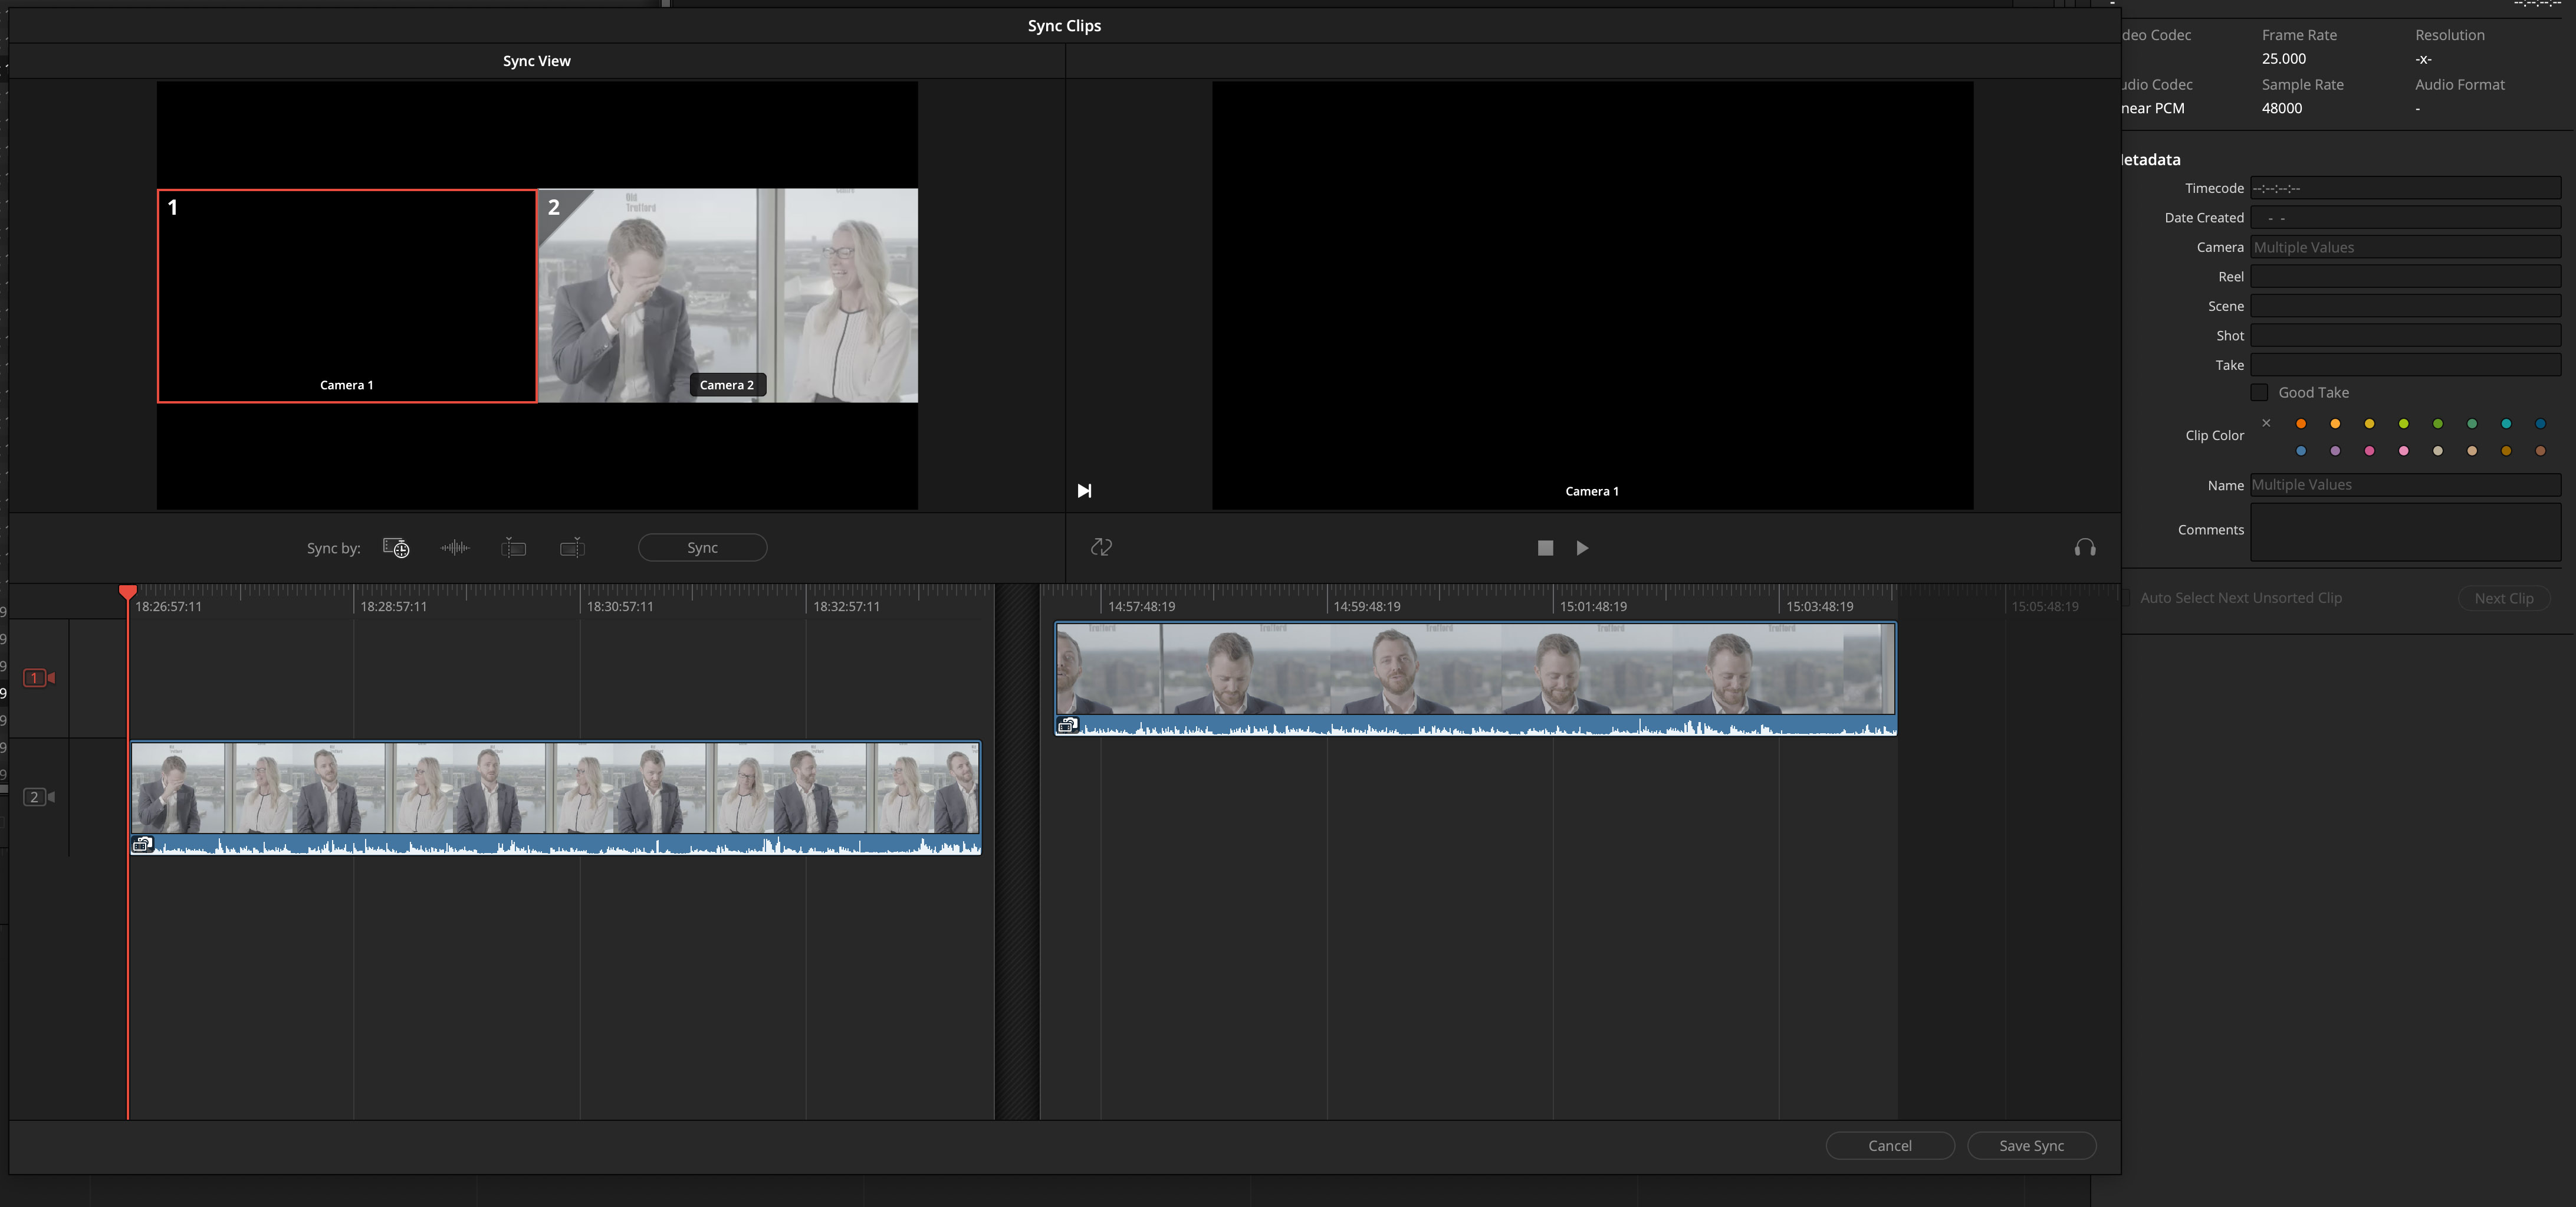Click ruler at 15:01:48:19
The height and width of the screenshot is (1207, 2576).
(1593, 606)
